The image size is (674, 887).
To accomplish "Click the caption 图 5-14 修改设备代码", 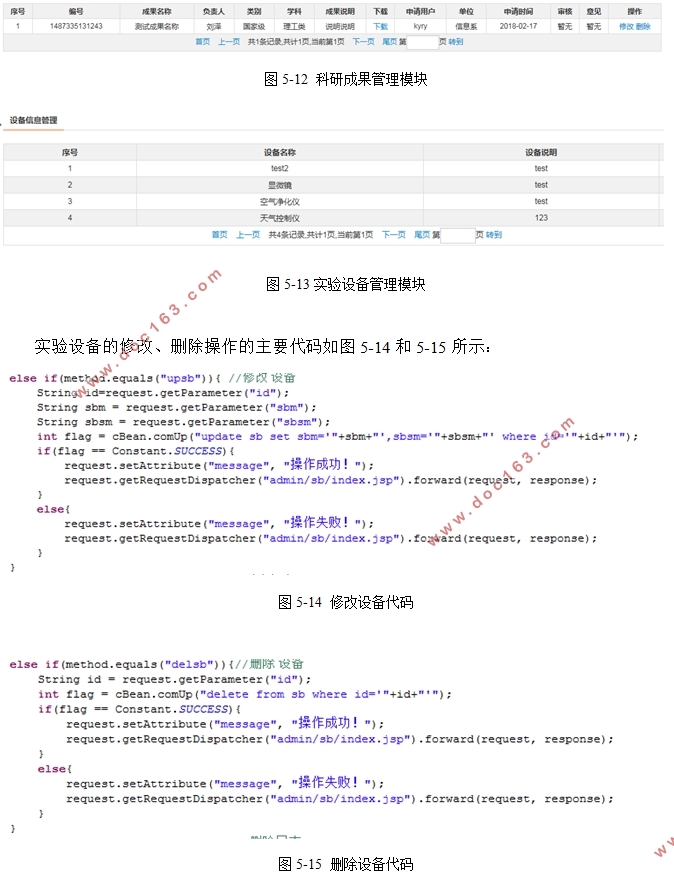I will (345, 602).
